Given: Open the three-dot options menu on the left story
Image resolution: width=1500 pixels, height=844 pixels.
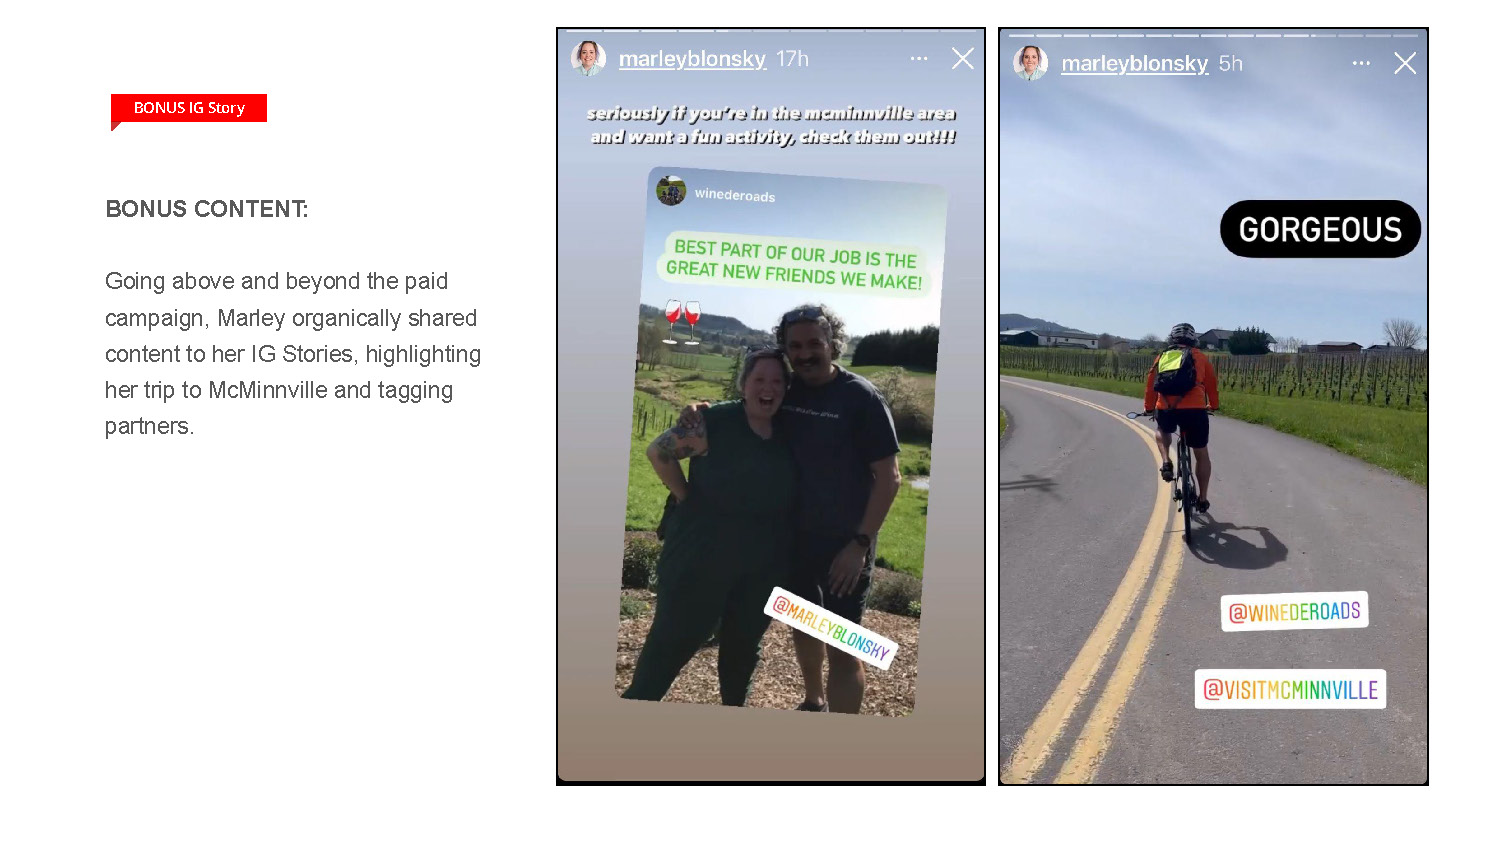Looking at the screenshot, I should click(x=919, y=59).
